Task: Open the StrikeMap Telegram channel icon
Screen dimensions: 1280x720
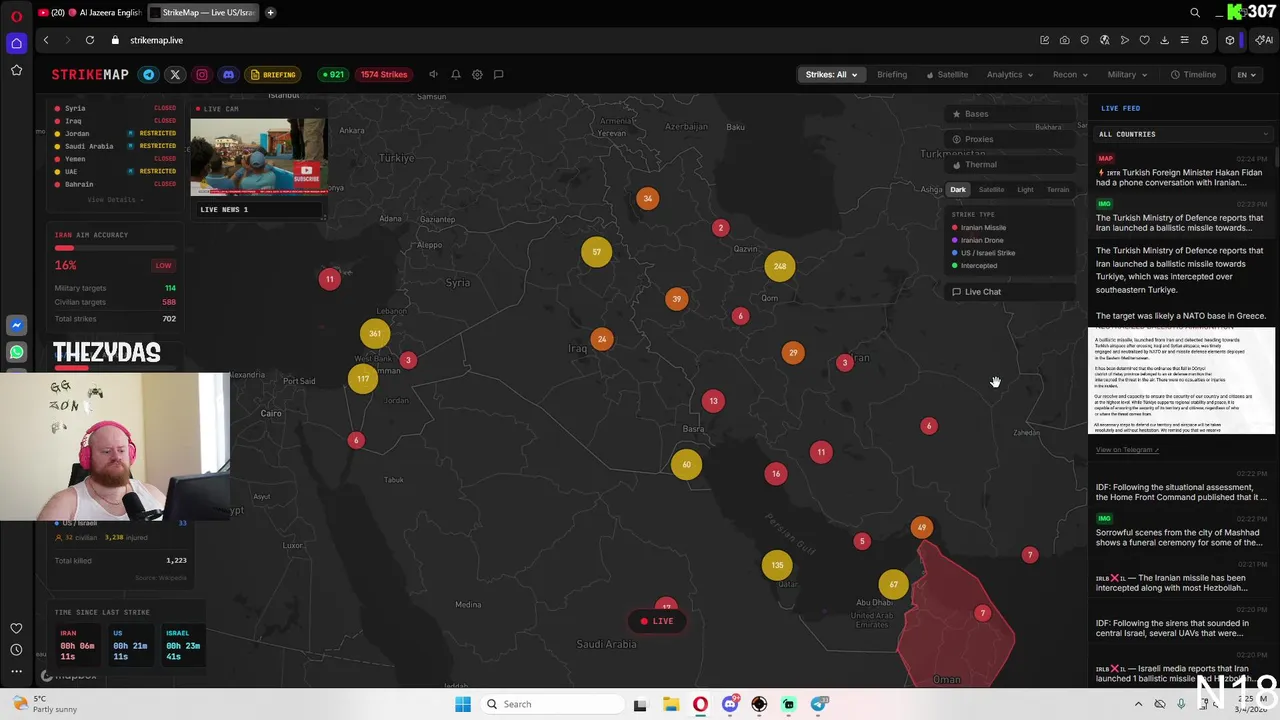Action: 149,74
